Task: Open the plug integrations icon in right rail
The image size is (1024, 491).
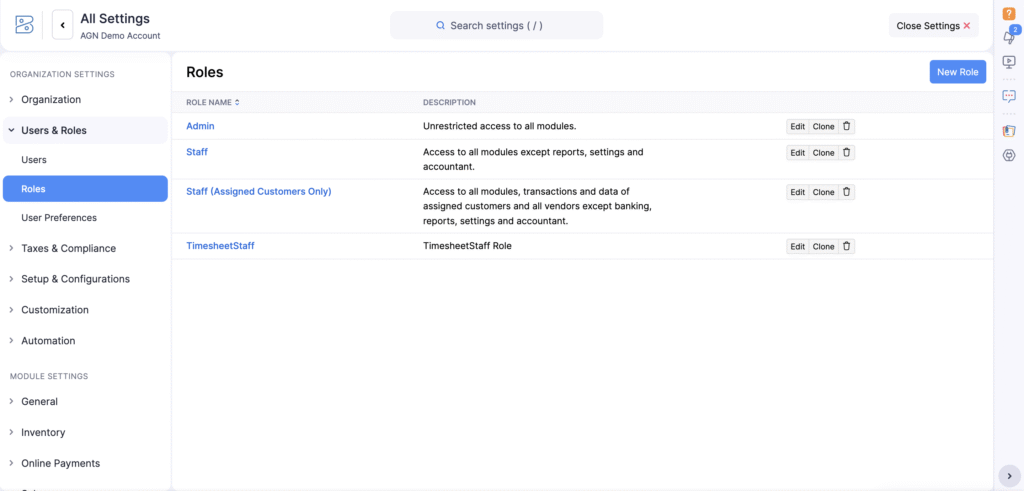Action: coord(1009,155)
